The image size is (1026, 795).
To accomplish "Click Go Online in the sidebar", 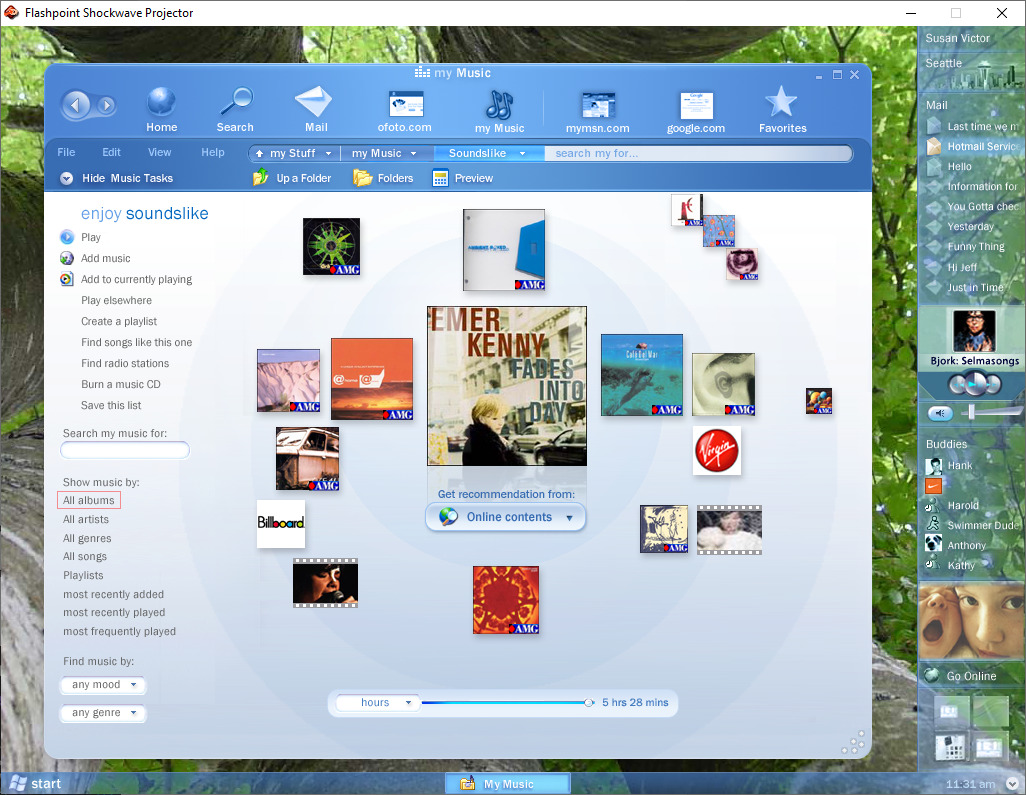I will pos(971,676).
